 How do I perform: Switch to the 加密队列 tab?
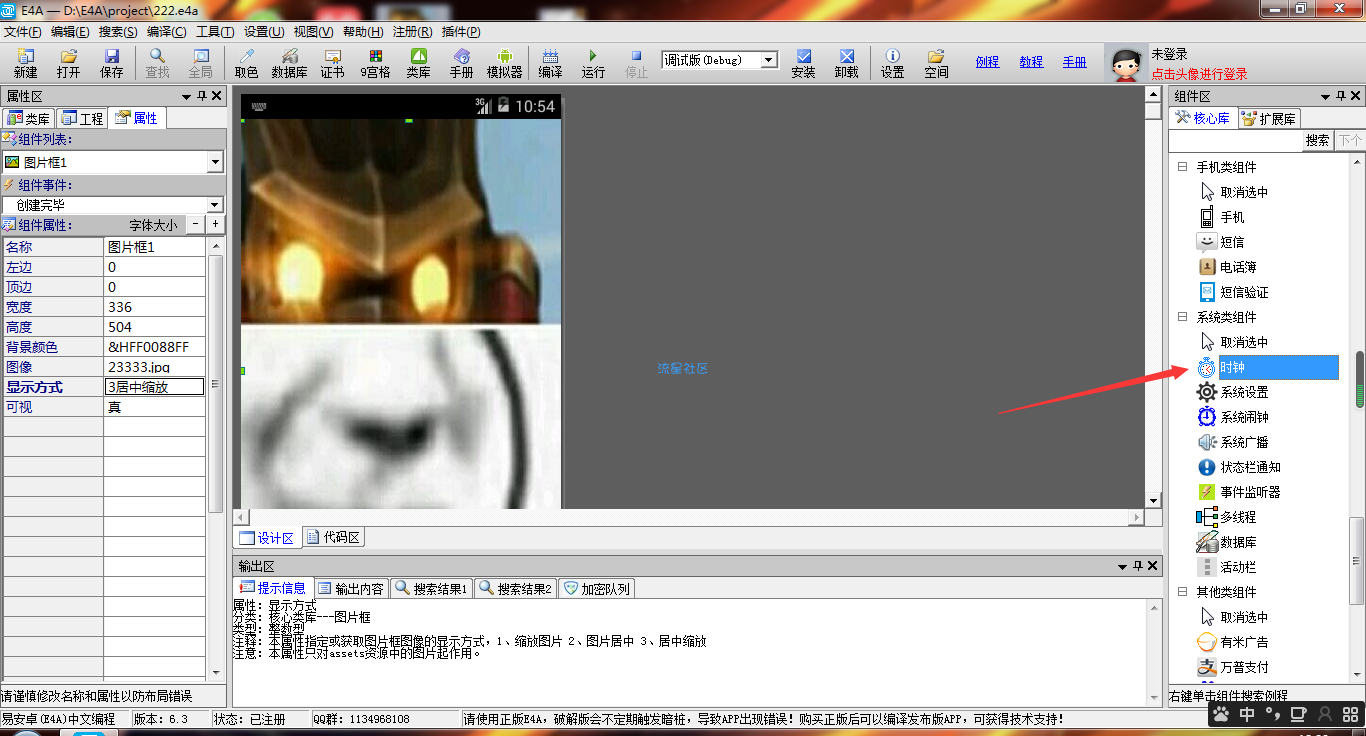597,589
